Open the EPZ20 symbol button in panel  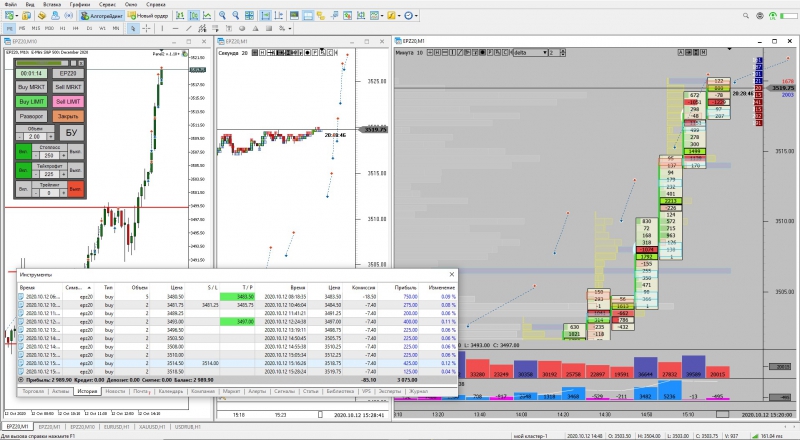68,74
